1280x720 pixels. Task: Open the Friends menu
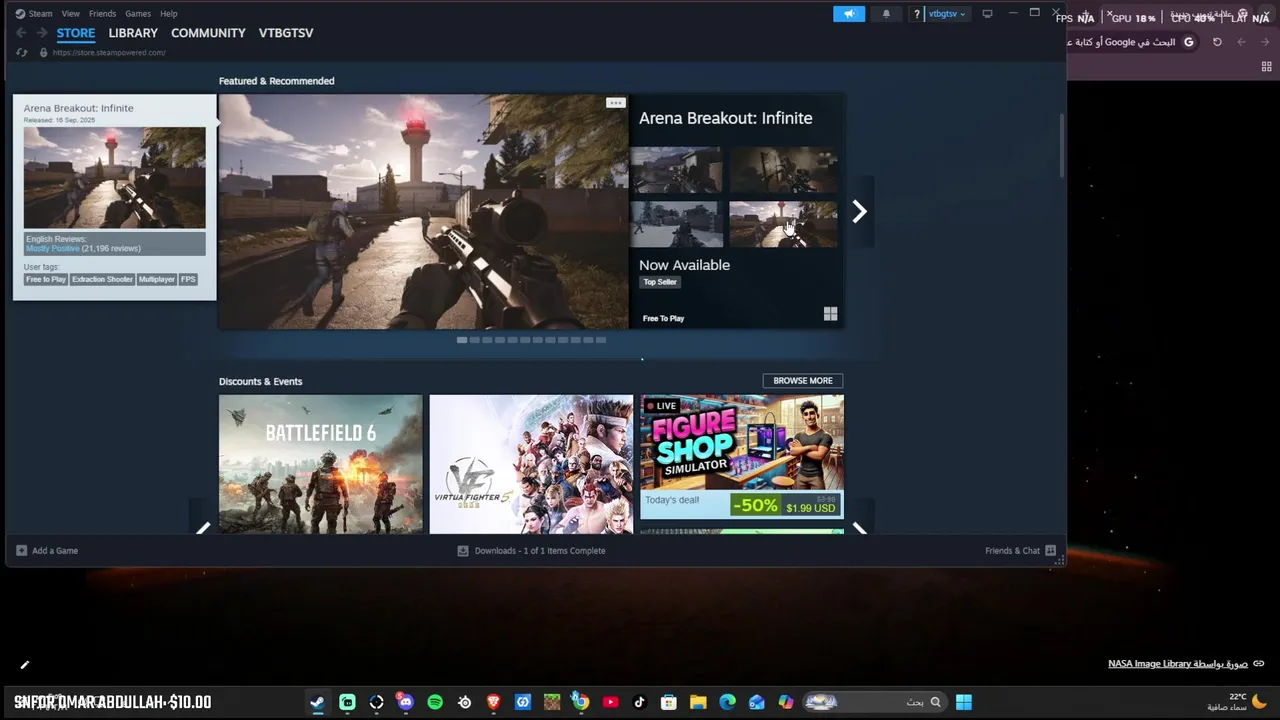pyautogui.click(x=102, y=14)
